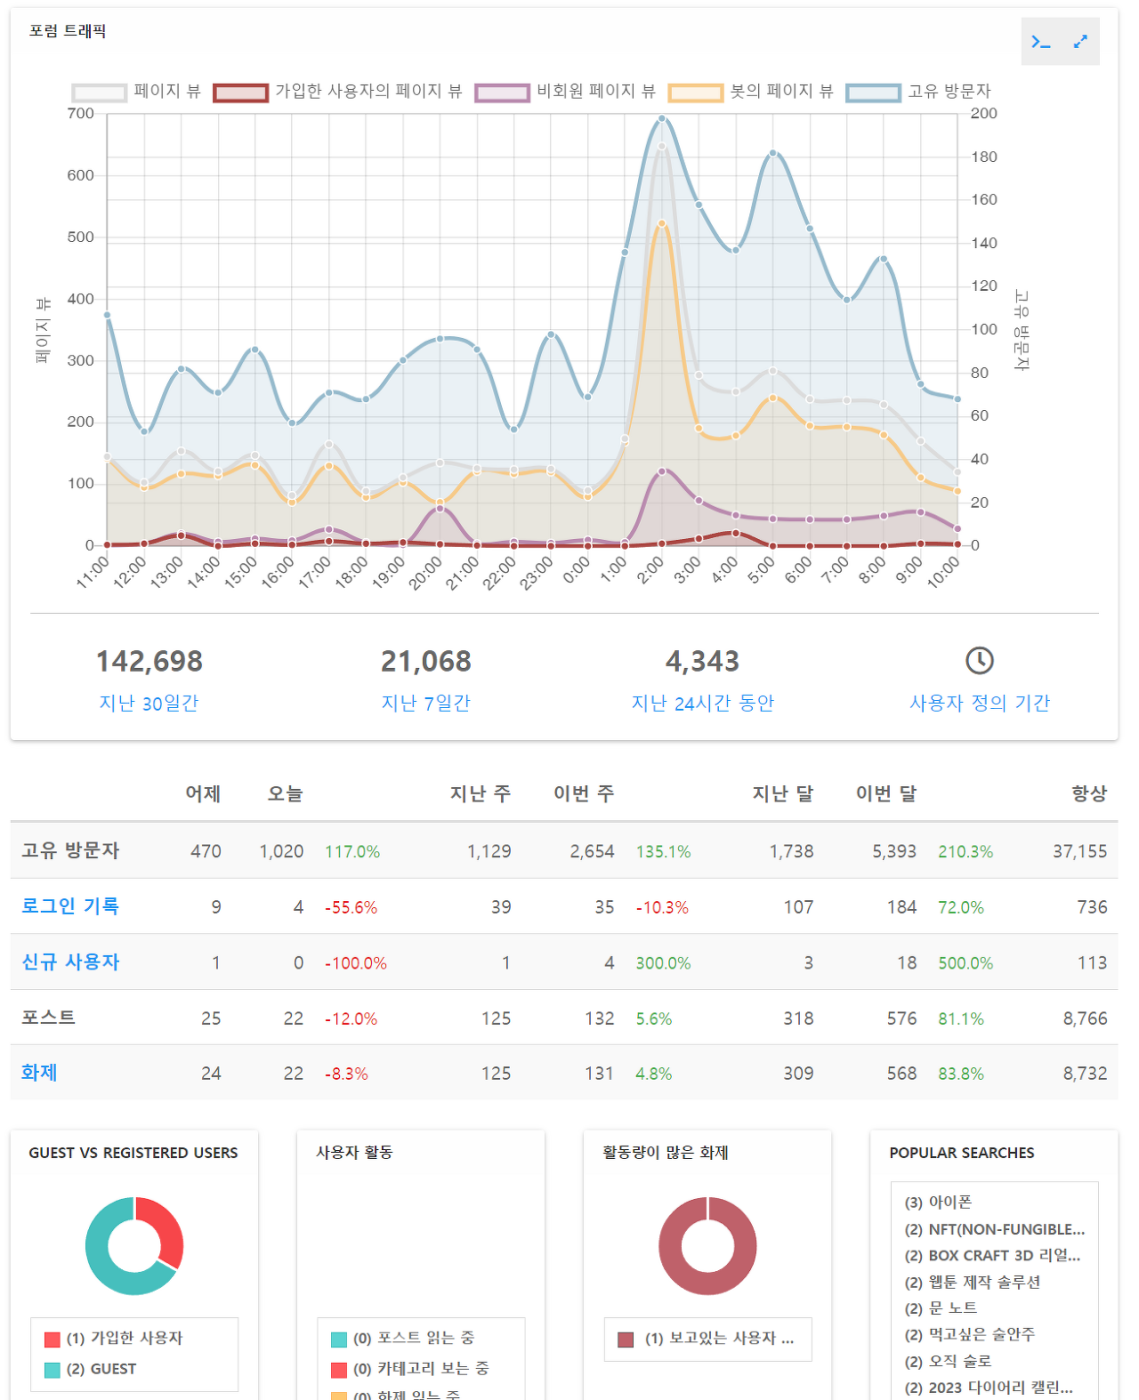Open the 신규 사용자 row link
Viewport: 1139px width, 1400px height.
click(x=70, y=962)
